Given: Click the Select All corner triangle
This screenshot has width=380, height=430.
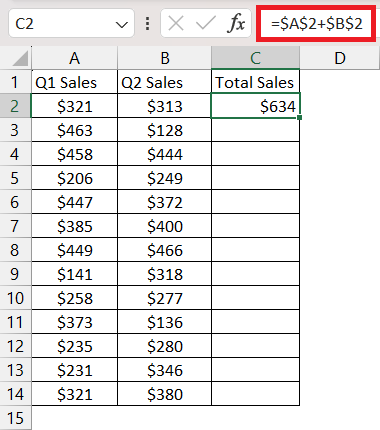Looking at the screenshot, I should tap(20, 59).
